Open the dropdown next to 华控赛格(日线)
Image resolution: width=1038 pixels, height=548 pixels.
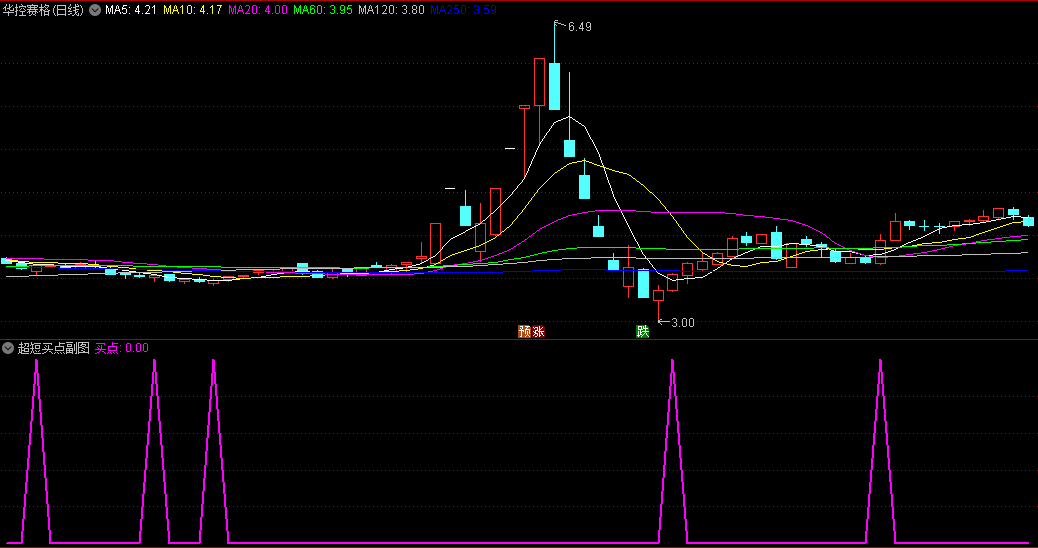95,9
